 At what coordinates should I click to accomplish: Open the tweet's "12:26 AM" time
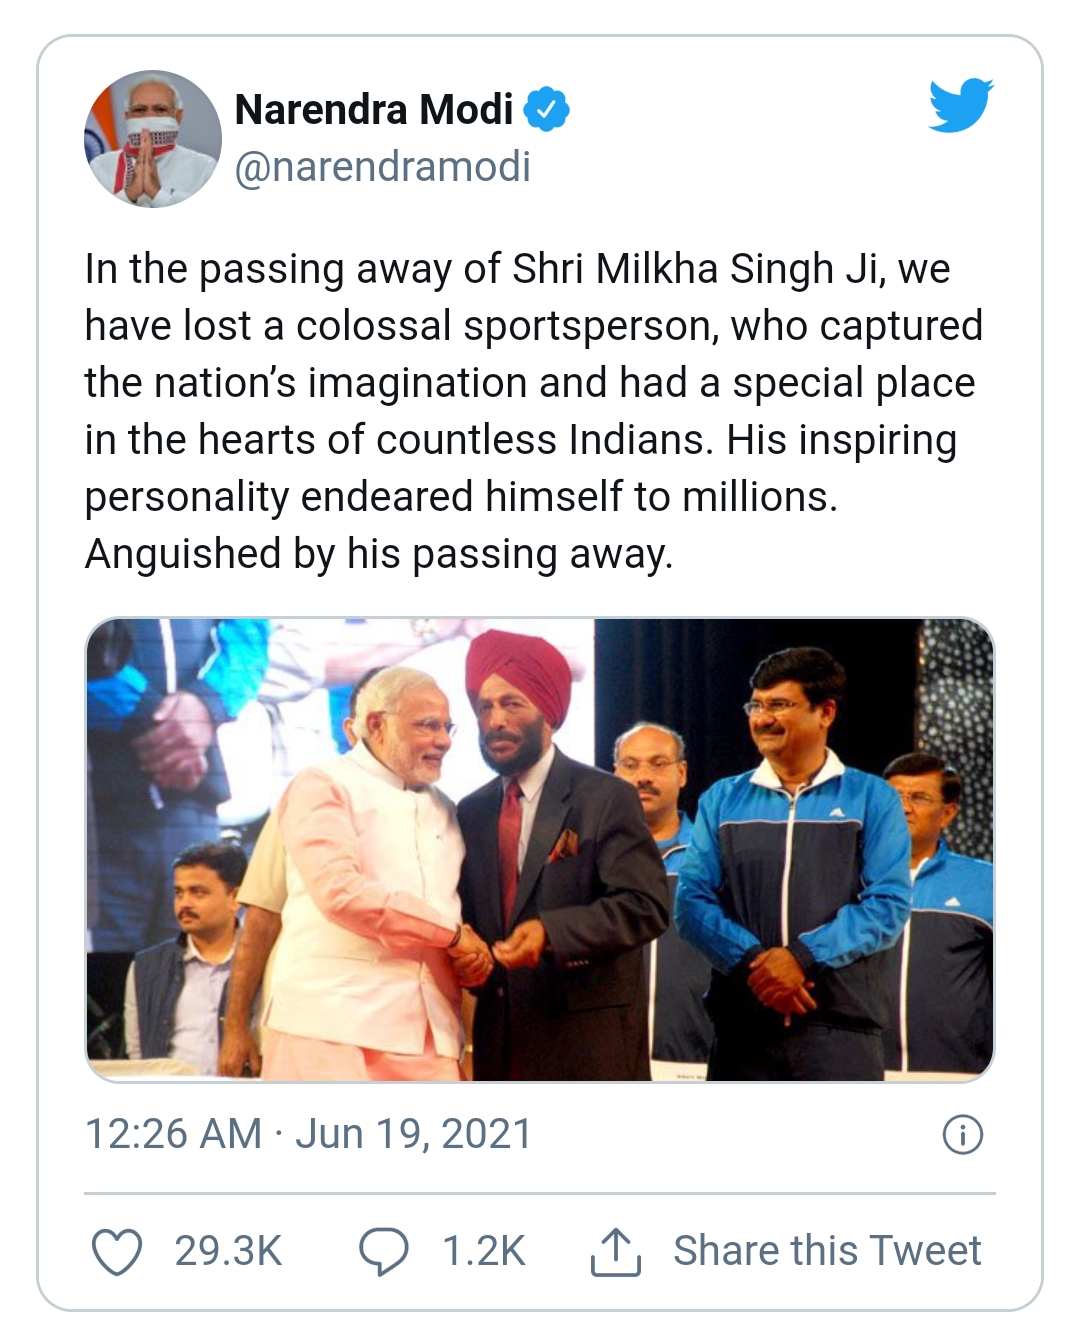(x=172, y=1135)
